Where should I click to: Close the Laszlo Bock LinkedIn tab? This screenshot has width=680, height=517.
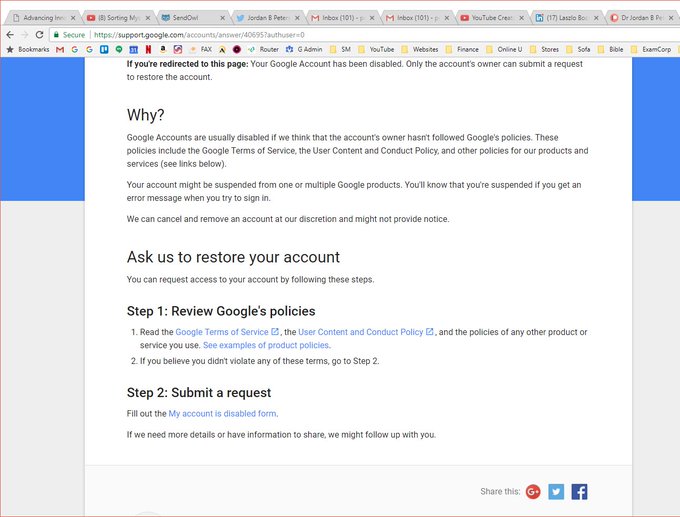[x=596, y=18]
